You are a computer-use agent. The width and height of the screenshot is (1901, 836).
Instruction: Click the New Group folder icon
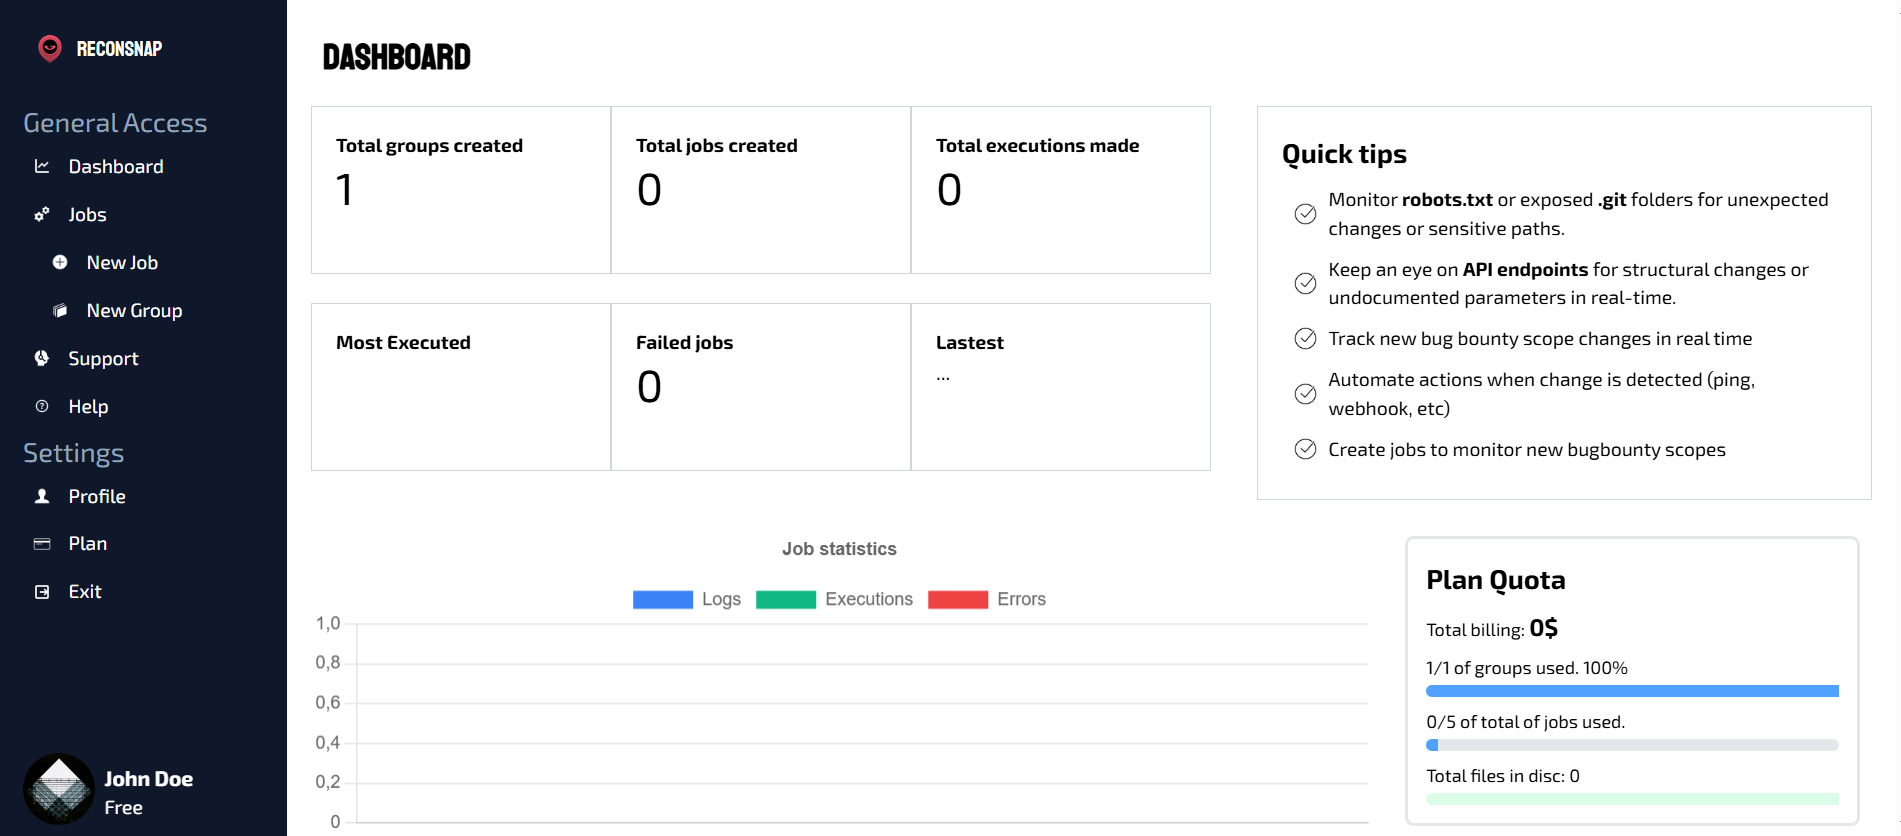pos(60,310)
